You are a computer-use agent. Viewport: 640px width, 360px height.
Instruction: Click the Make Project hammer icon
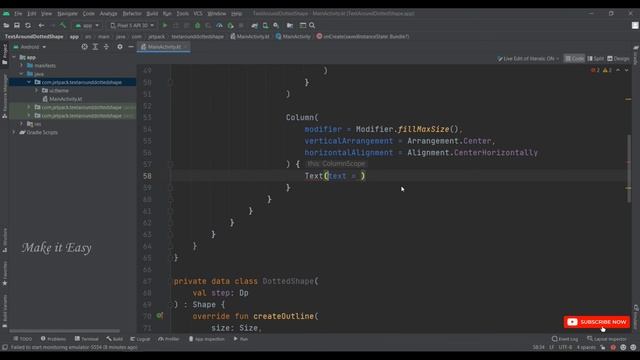click(63, 25)
